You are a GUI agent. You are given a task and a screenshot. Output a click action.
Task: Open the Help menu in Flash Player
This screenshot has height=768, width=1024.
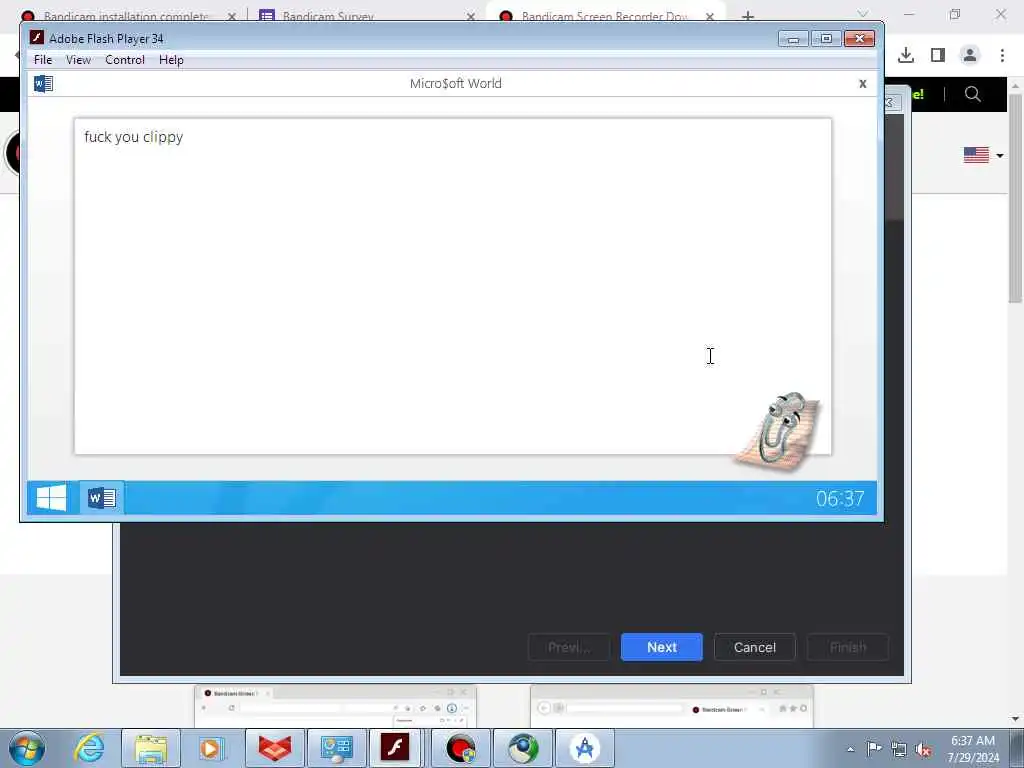pos(171,59)
